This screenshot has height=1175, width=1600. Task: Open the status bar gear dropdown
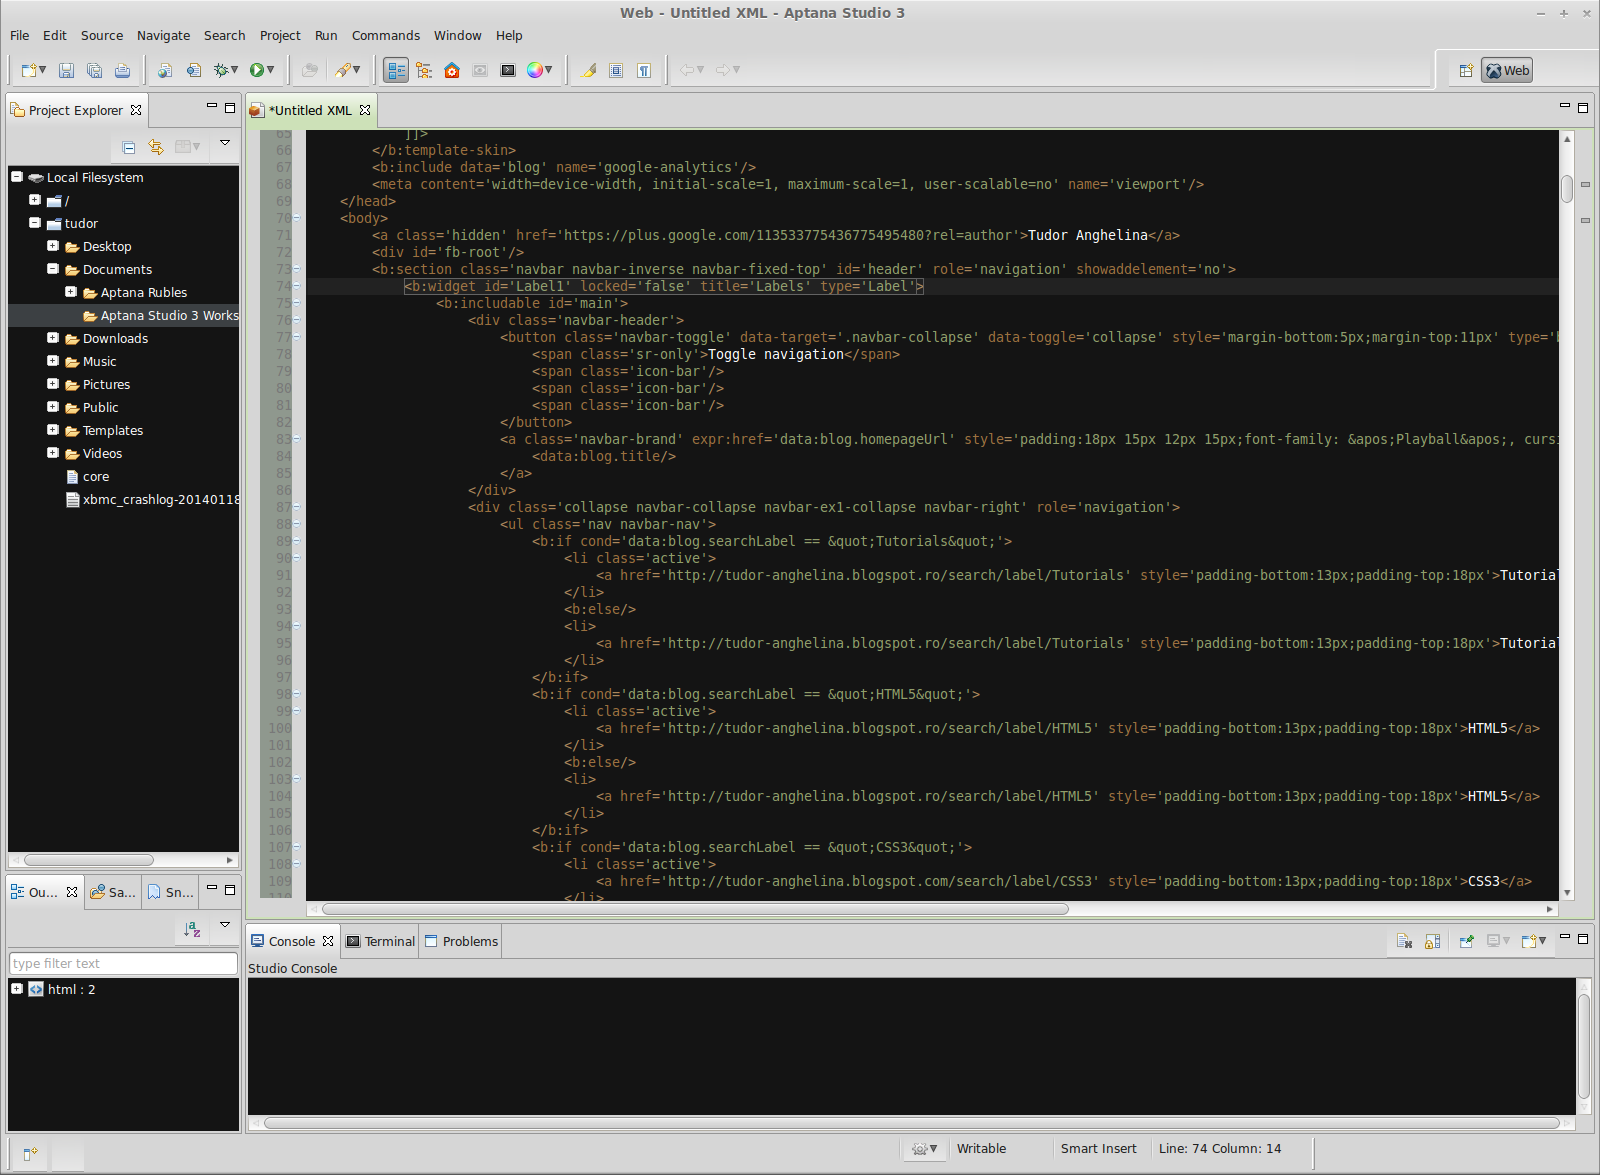tap(924, 1149)
